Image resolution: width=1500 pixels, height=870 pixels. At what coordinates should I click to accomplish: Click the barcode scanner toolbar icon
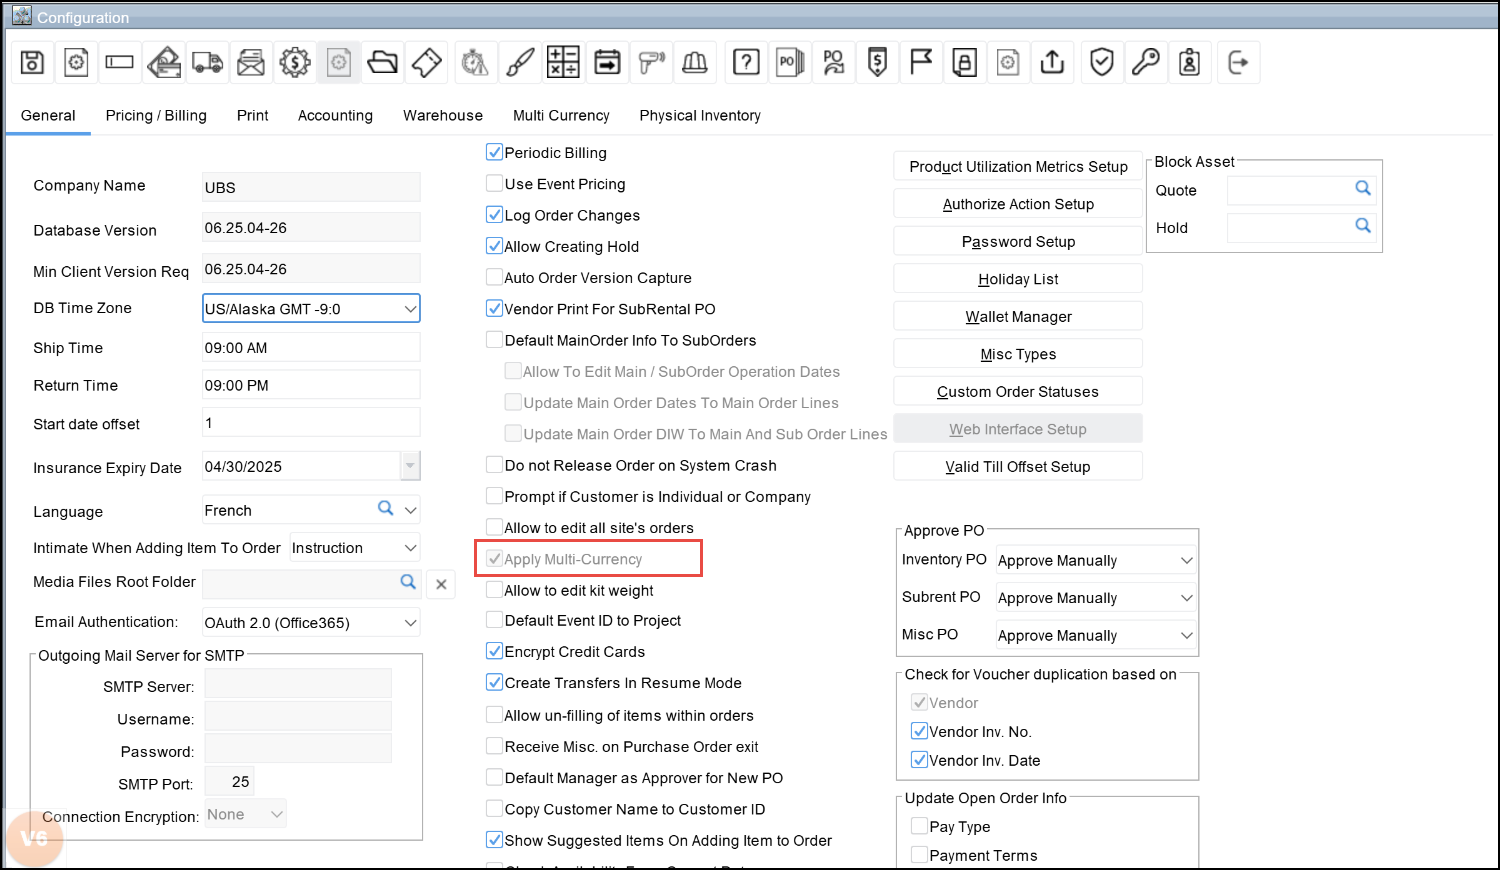point(651,63)
